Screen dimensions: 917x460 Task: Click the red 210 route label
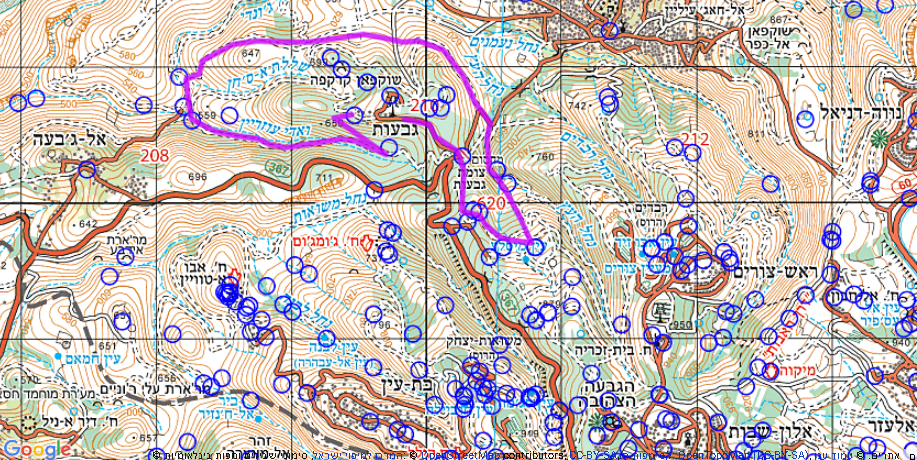424,106
